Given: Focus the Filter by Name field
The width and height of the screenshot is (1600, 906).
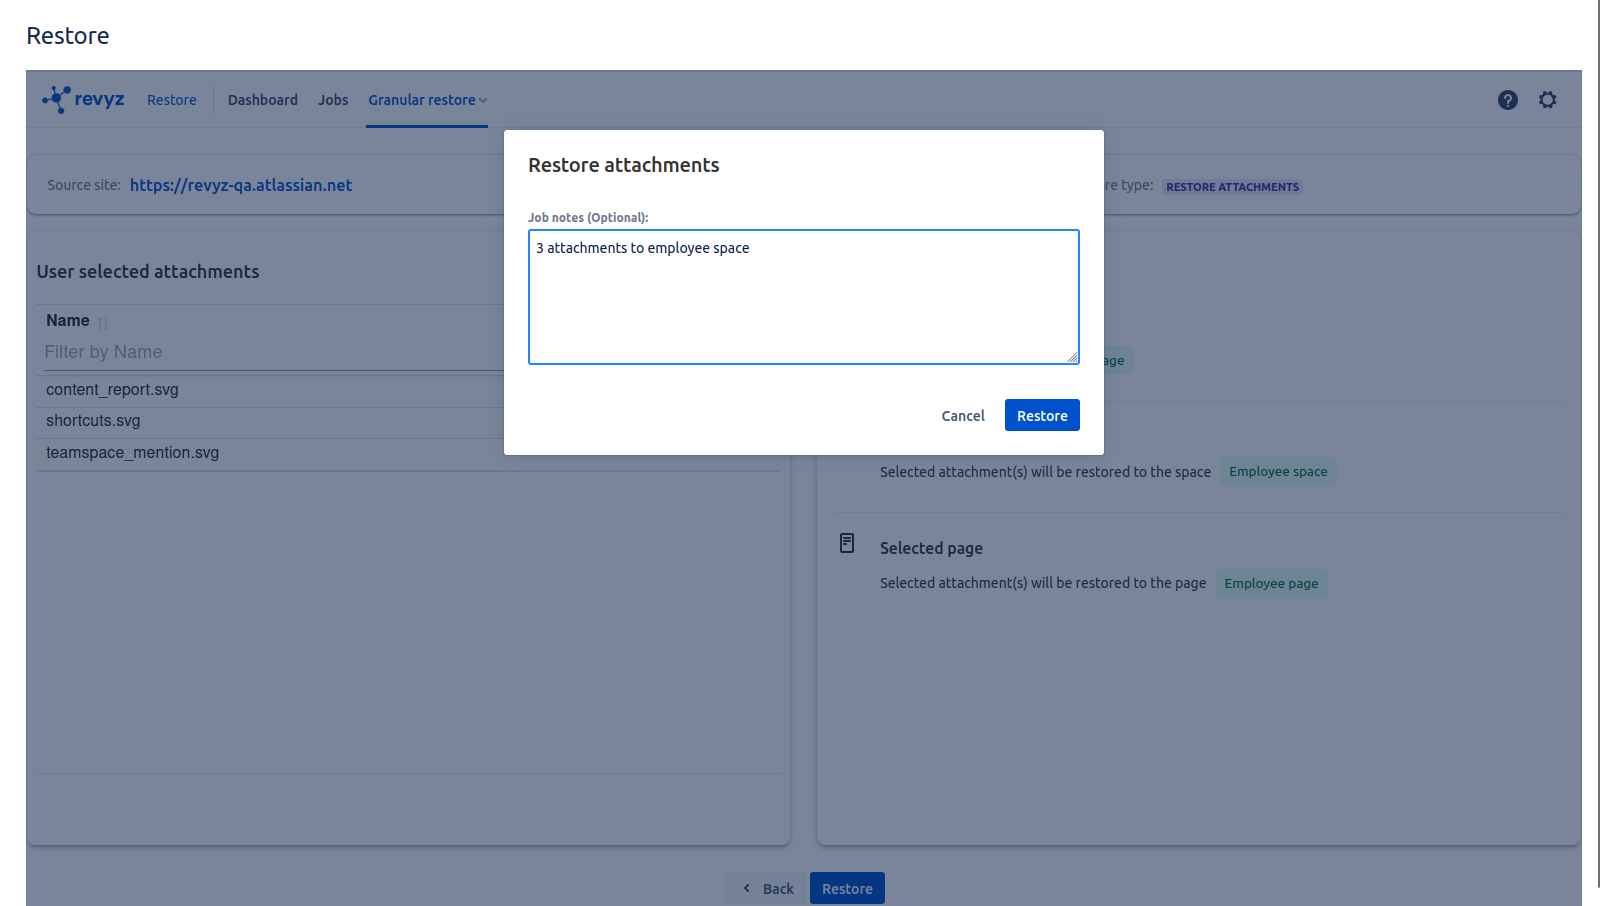Looking at the screenshot, I should (x=270, y=352).
